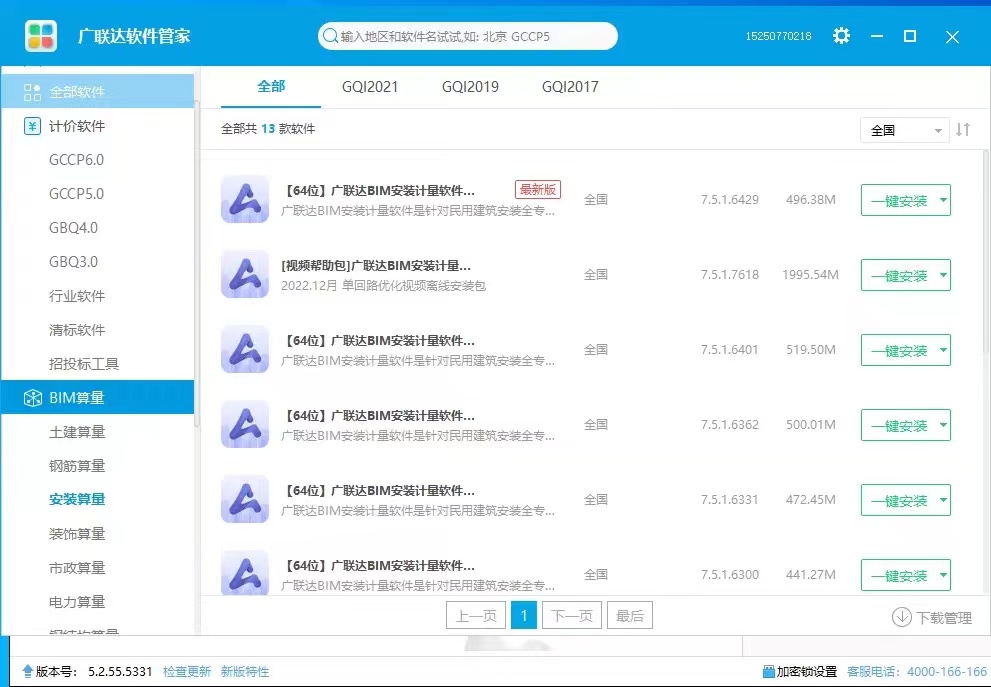Click app icon for version 7.5.1.6429
Image resolution: width=991 pixels, height=687 pixels.
245,199
